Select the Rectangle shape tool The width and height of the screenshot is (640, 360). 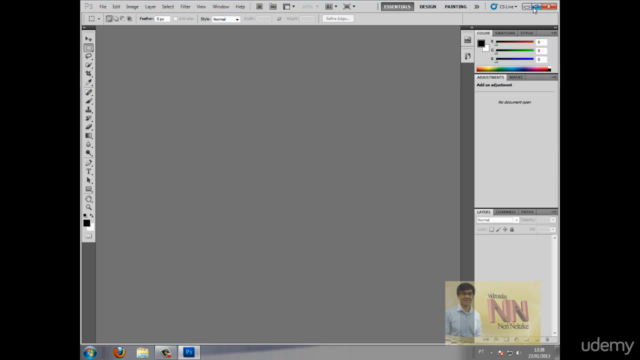coord(89,189)
